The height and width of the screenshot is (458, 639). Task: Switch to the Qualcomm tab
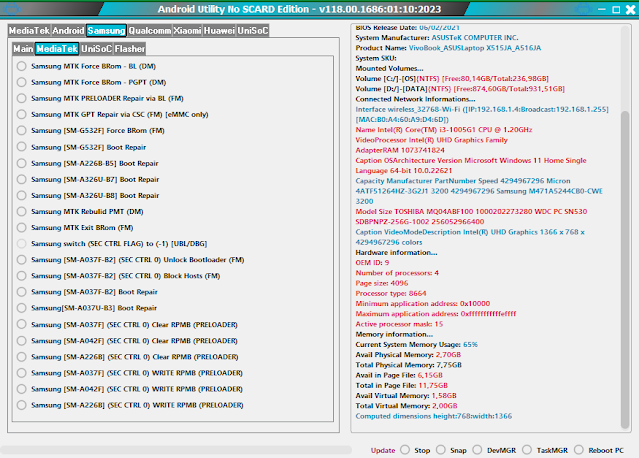(150, 31)
